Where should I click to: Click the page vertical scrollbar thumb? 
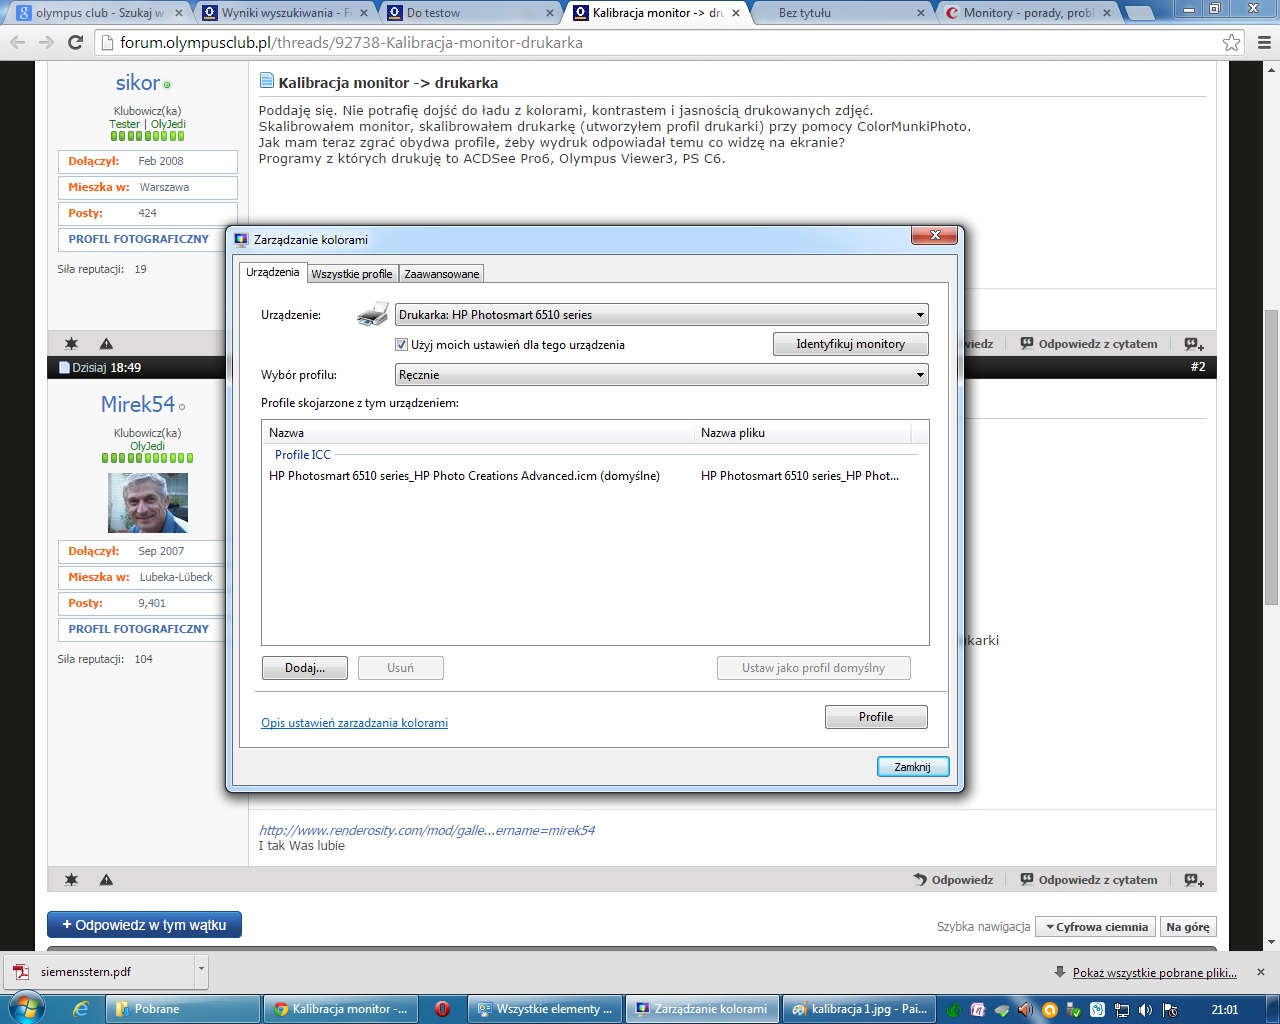tap(1271, 455)
